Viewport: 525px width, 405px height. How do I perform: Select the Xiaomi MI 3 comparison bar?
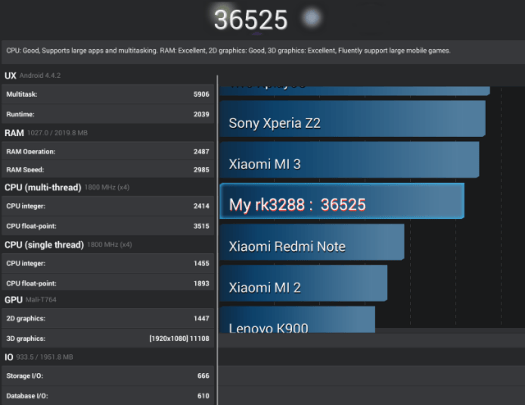pyautogui.click(x=349, y=160)
